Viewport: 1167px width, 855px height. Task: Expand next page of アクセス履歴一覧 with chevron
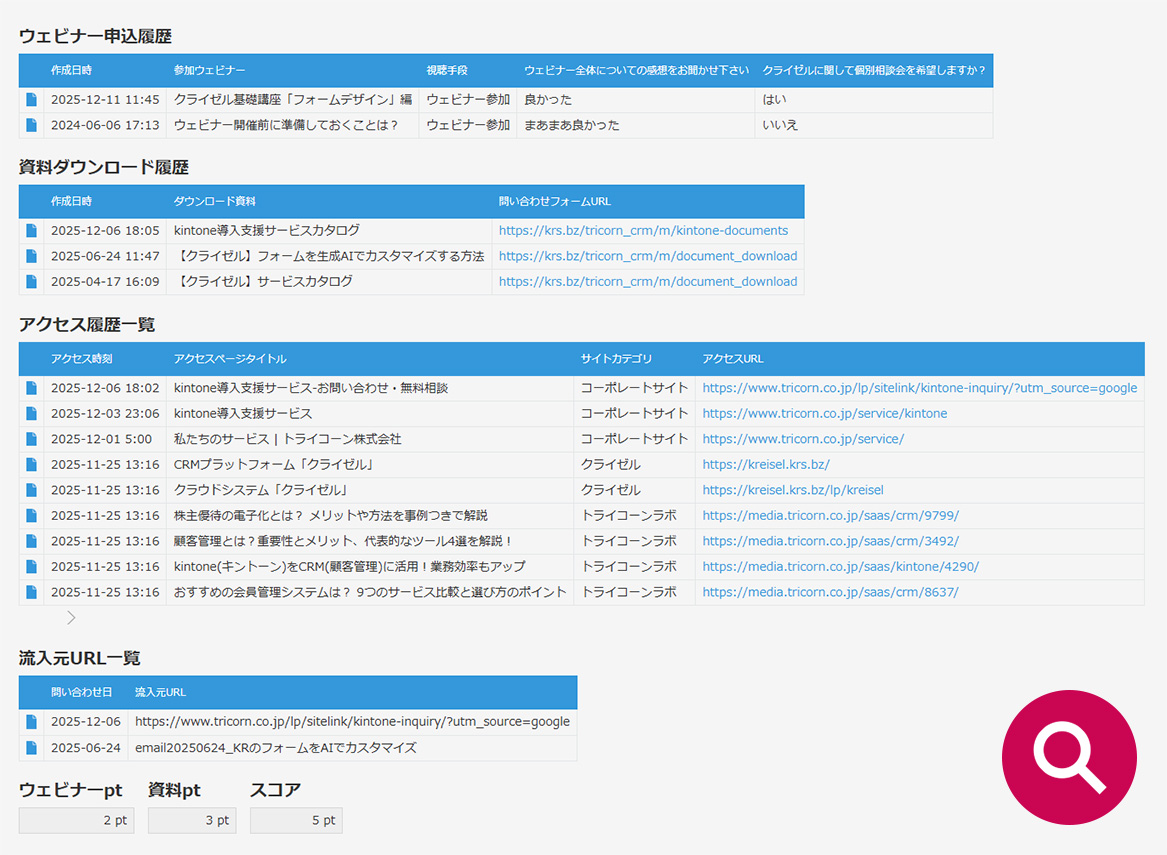tap(71, 618)
